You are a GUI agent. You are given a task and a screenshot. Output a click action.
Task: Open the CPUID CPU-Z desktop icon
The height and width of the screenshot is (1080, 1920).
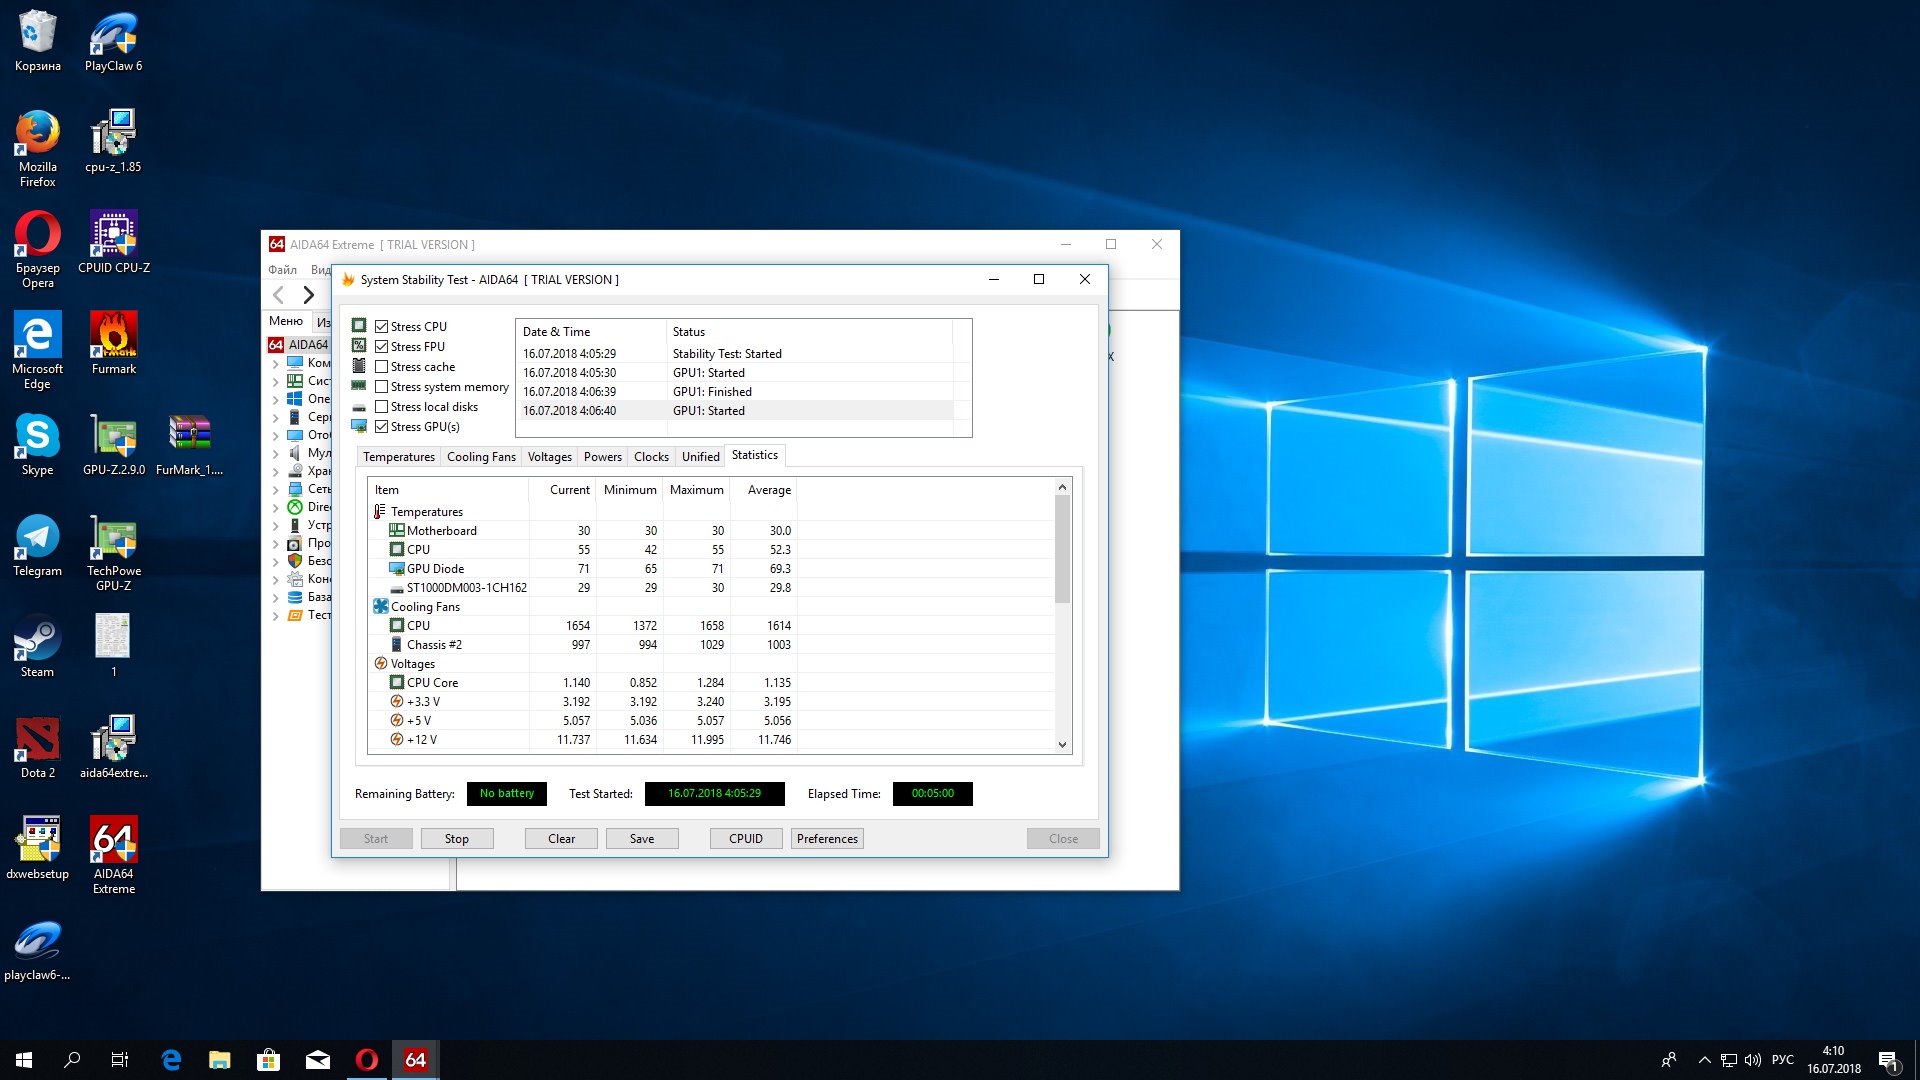(x=113, y=242)
